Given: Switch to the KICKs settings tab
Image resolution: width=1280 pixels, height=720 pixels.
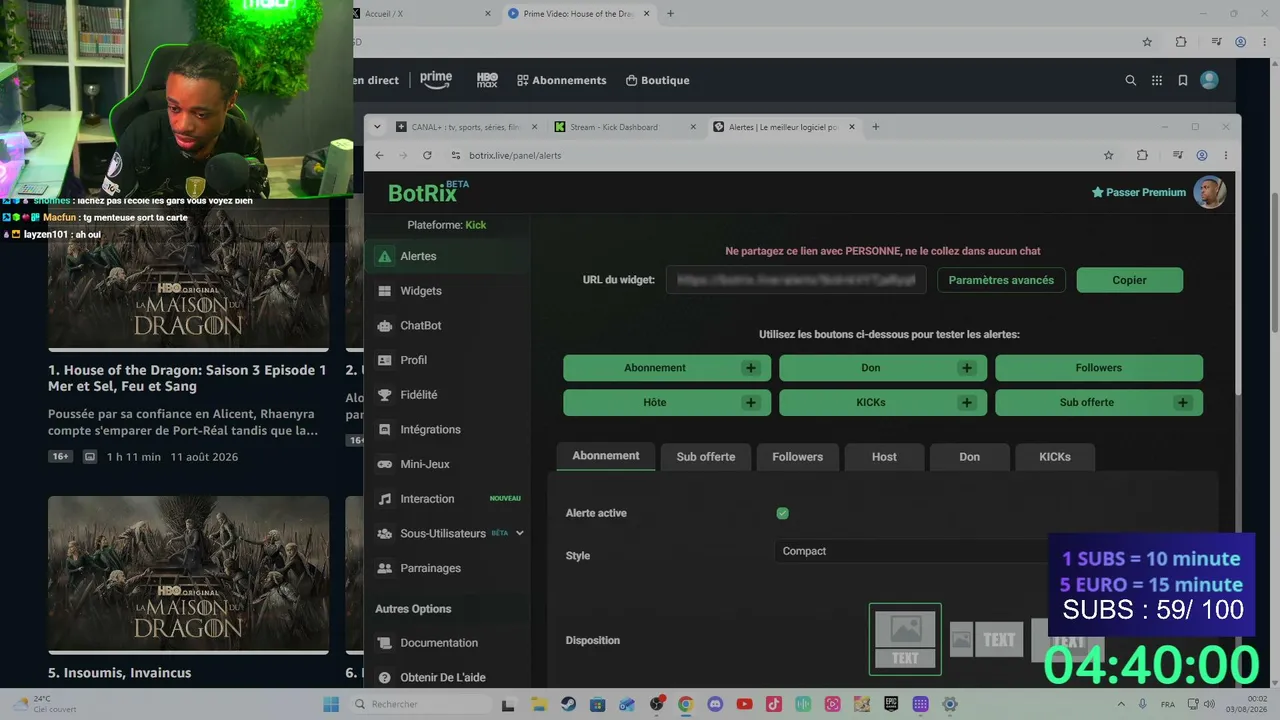Looking at the screenshot, I should pyautogui.click(x=1055, y=457).
